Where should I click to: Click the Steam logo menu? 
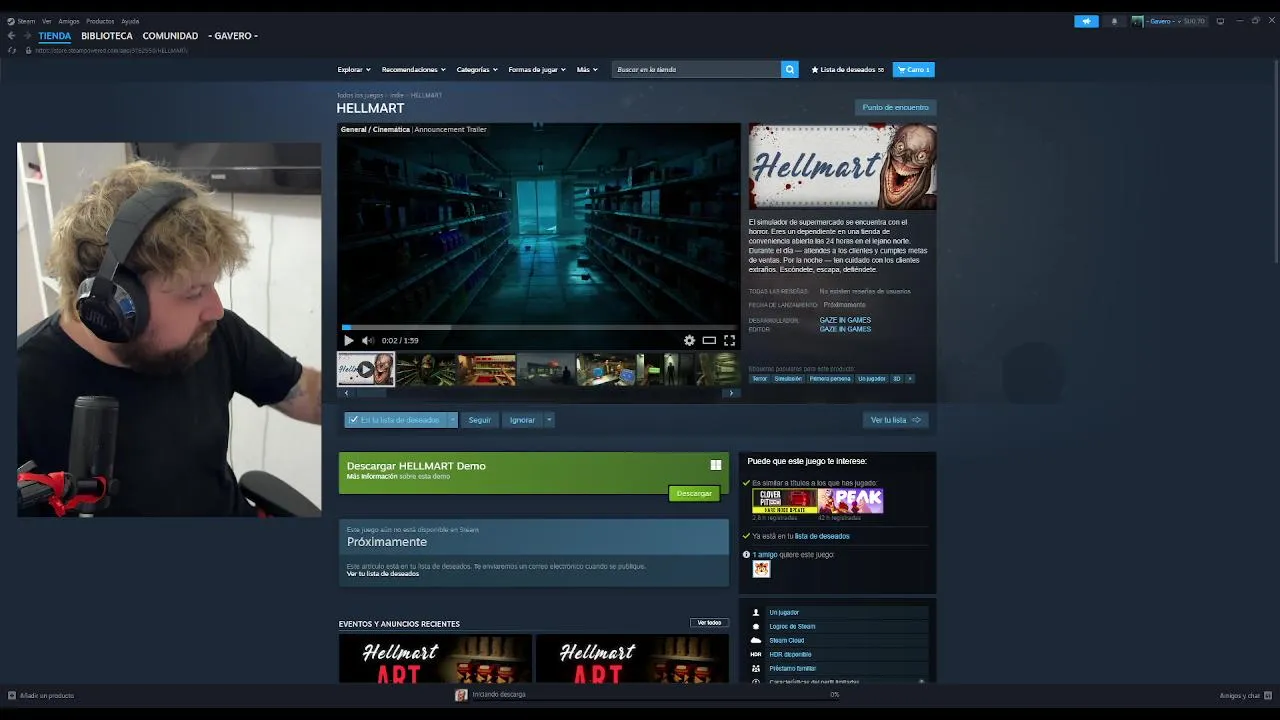pos(21,21)
